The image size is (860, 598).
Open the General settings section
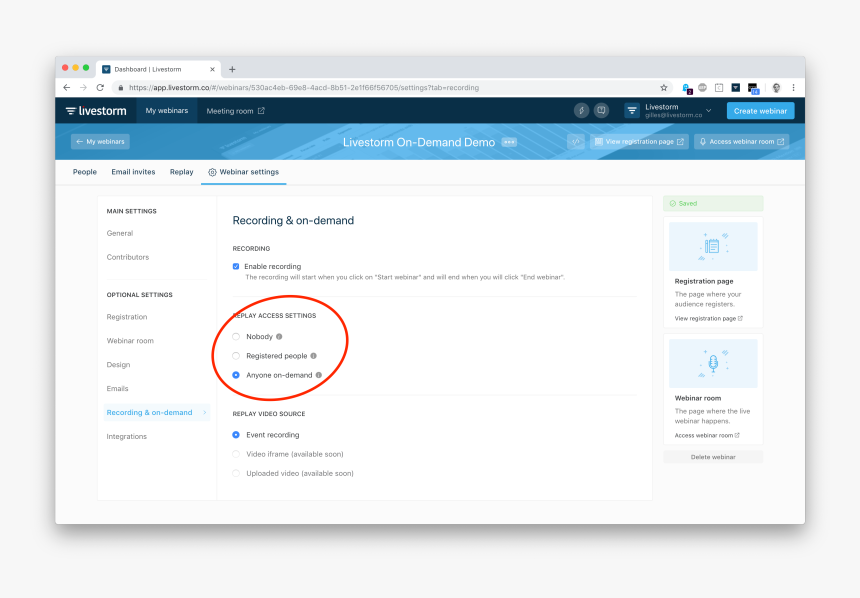tap(120, 233)
